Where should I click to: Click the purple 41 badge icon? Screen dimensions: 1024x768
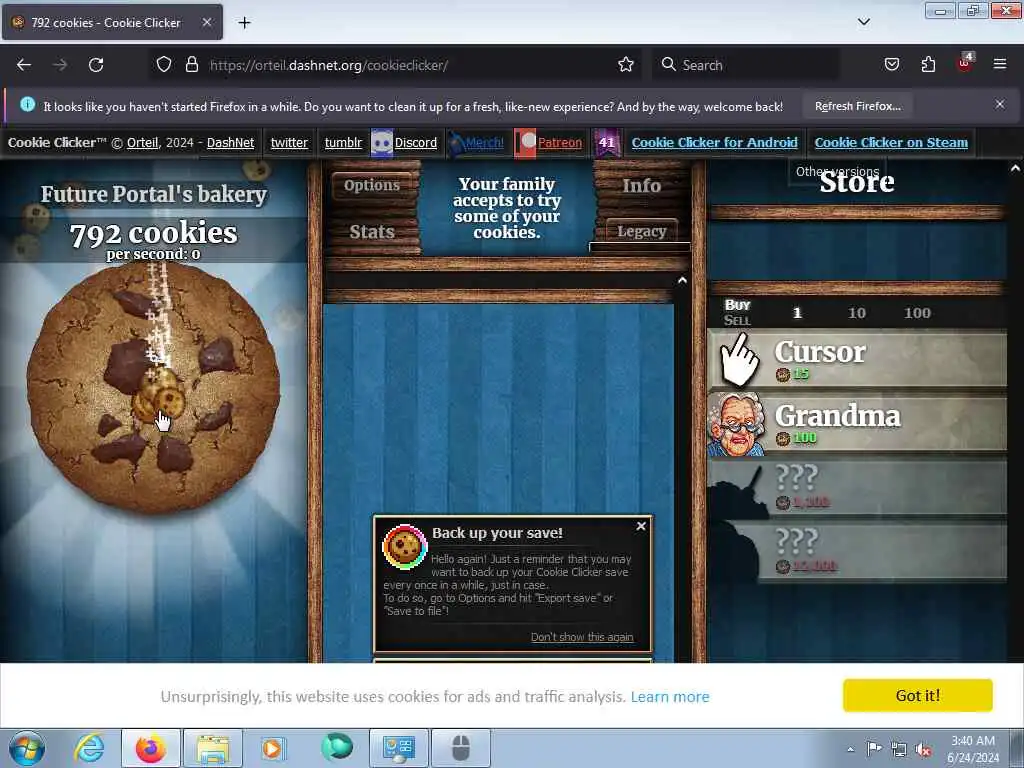[x=607, y=142]
